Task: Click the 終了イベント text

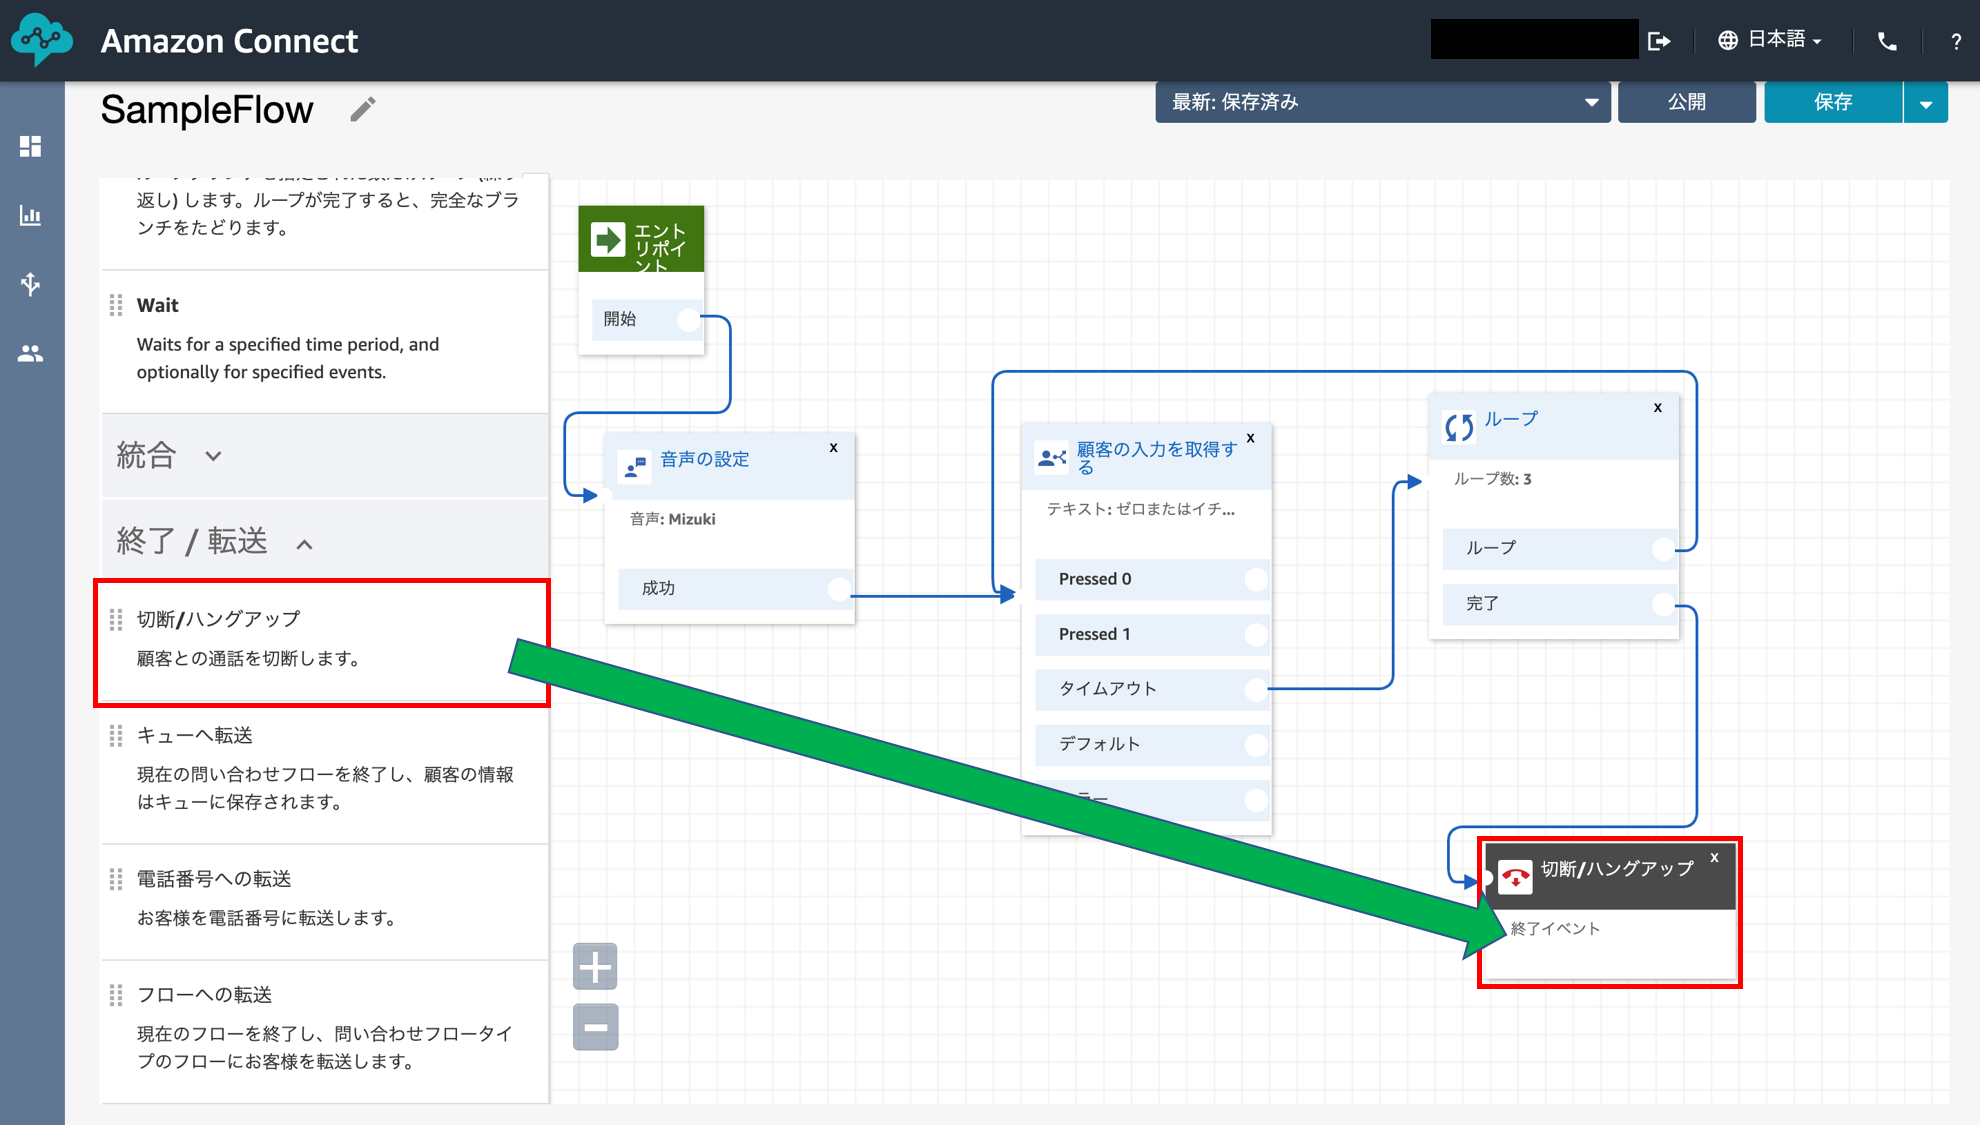Action: (1555, 929)
